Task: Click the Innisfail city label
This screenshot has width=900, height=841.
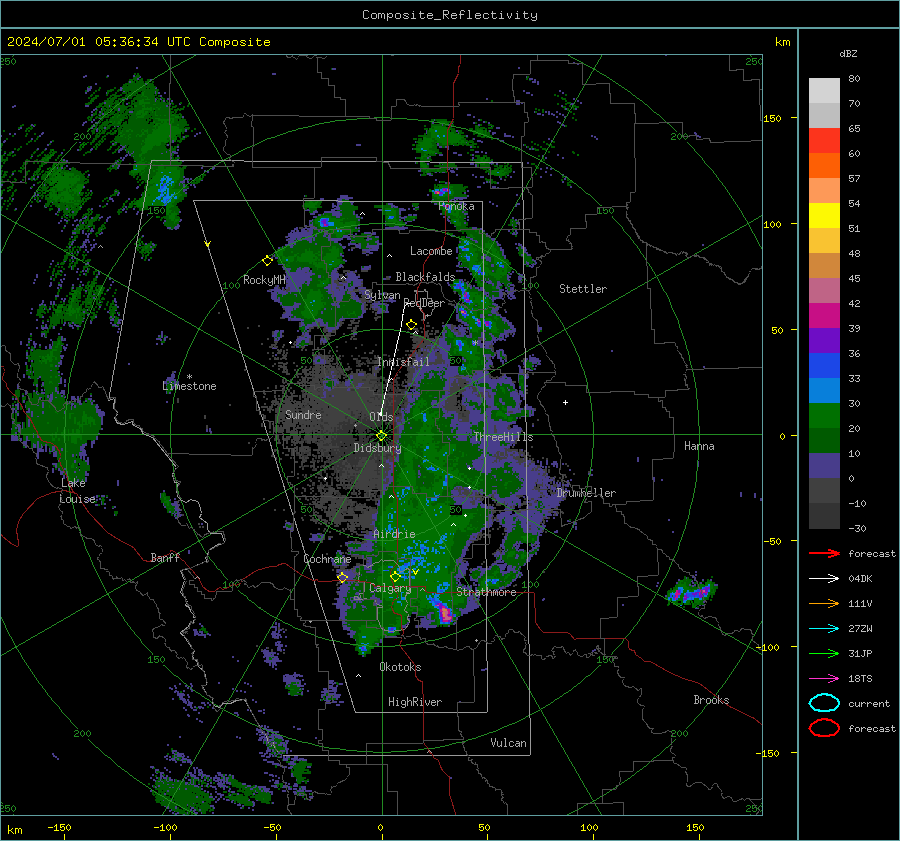Action: 404,362
